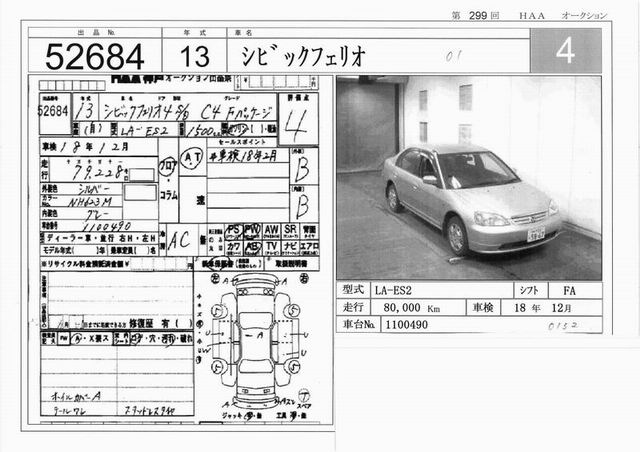The width and height of the screenshot is (640, 452).
Task: Click the TV option box
Action: [271, 248]
